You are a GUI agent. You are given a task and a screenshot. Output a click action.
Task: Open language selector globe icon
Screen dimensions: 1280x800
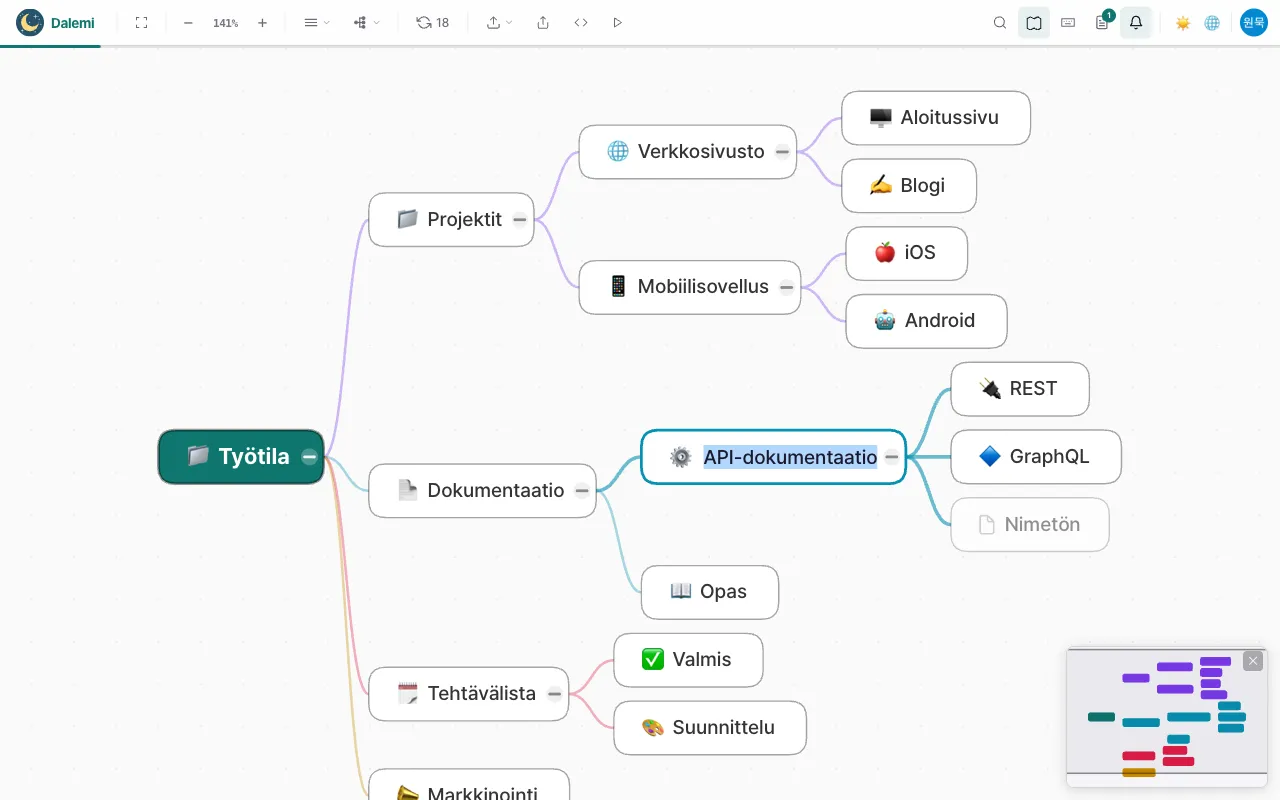click(1212, 22)
